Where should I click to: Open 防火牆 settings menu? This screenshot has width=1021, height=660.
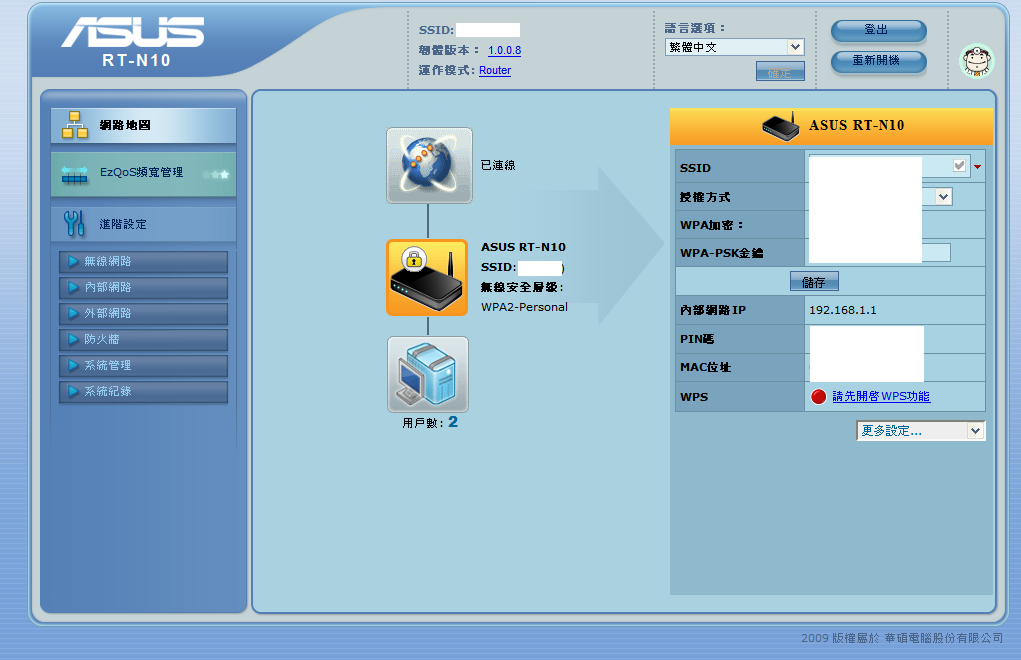(x=143, y=340)
